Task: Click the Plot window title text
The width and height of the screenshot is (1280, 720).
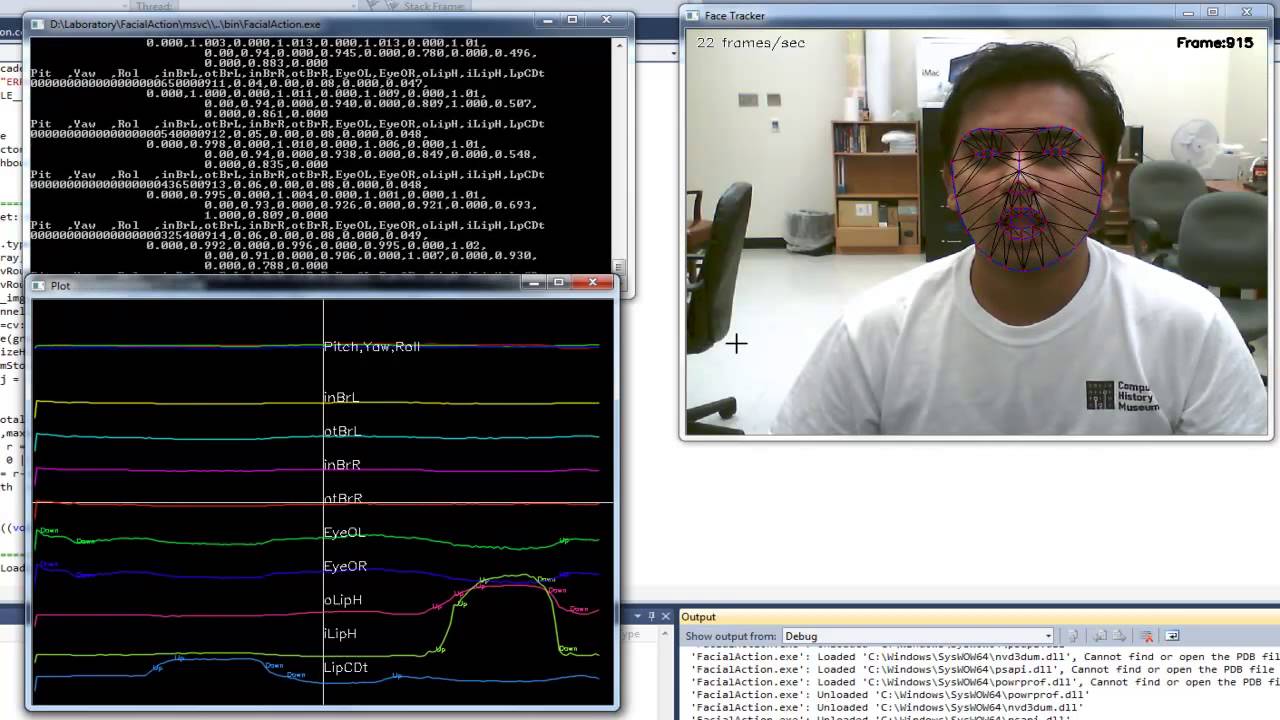Action: [61, 286]
